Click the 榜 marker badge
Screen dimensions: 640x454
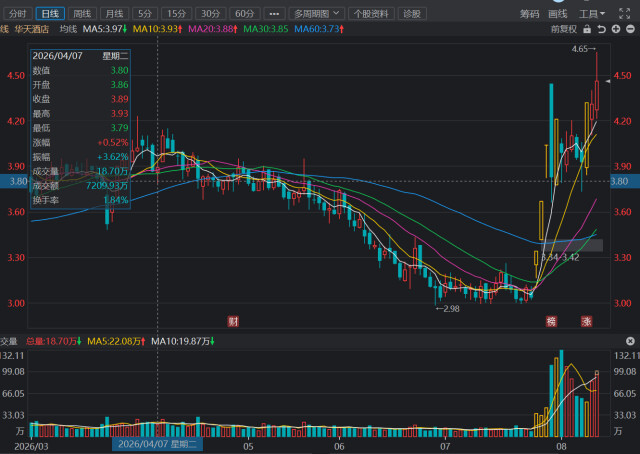point(551,321)
